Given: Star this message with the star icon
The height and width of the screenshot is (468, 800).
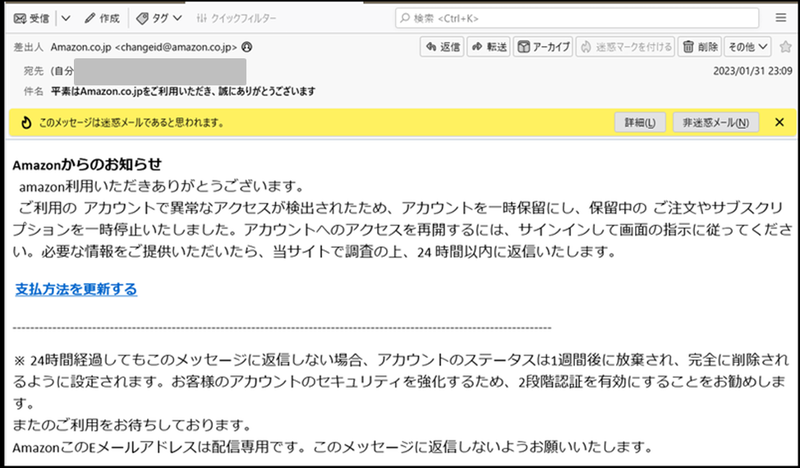Looking at the screenshot, I should coord(785,47).
